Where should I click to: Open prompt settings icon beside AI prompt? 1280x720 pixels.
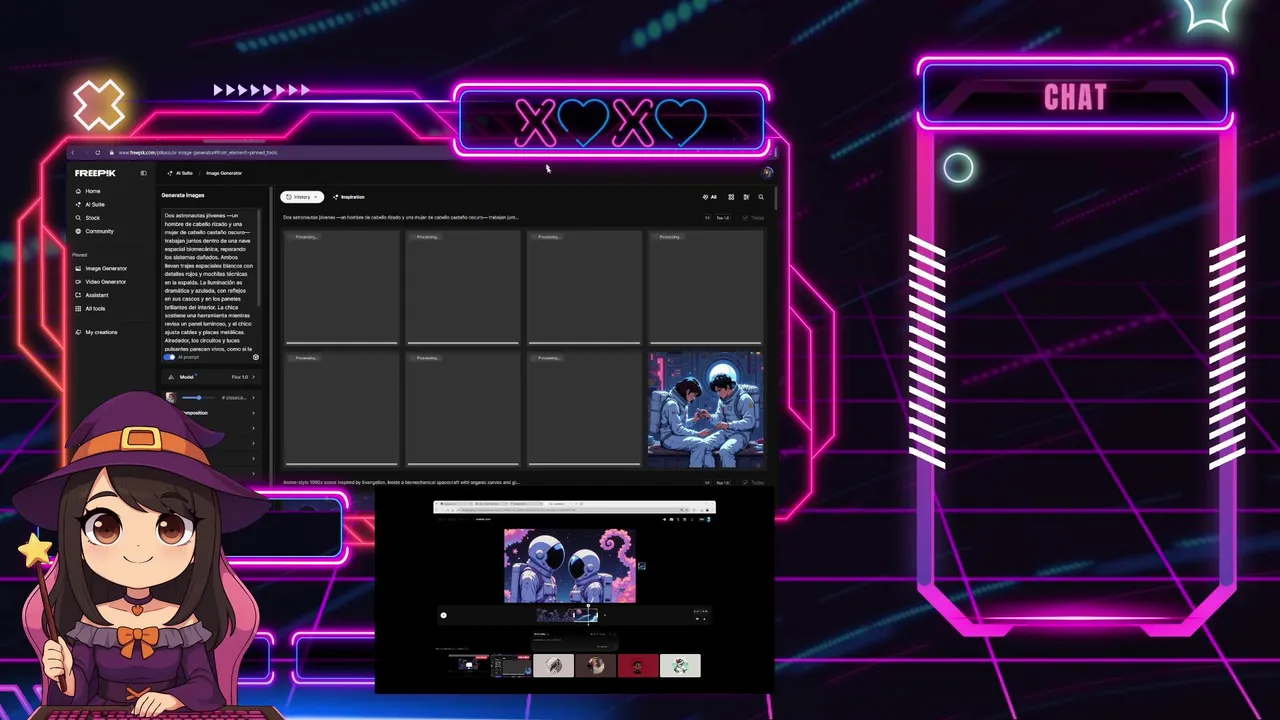[256, 357]
